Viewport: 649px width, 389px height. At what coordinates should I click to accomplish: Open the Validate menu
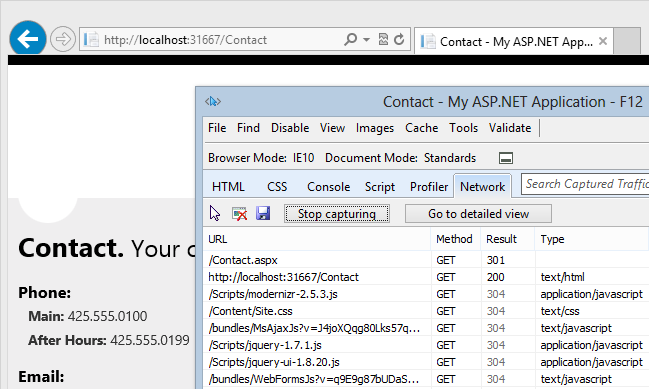510,128
